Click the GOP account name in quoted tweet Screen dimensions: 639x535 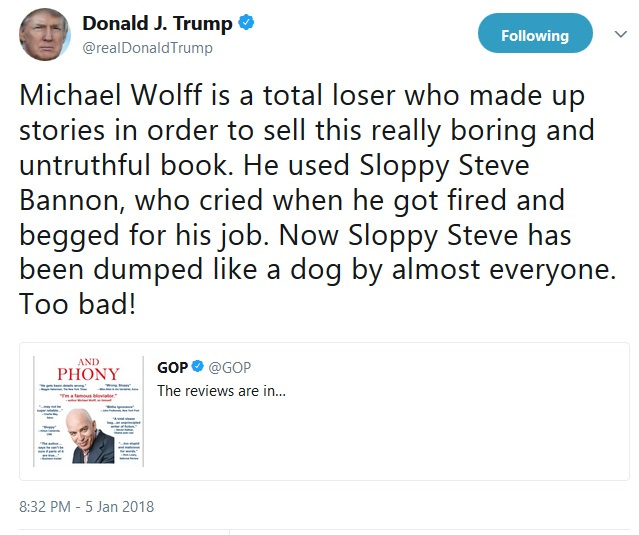[x=172, y=368]
